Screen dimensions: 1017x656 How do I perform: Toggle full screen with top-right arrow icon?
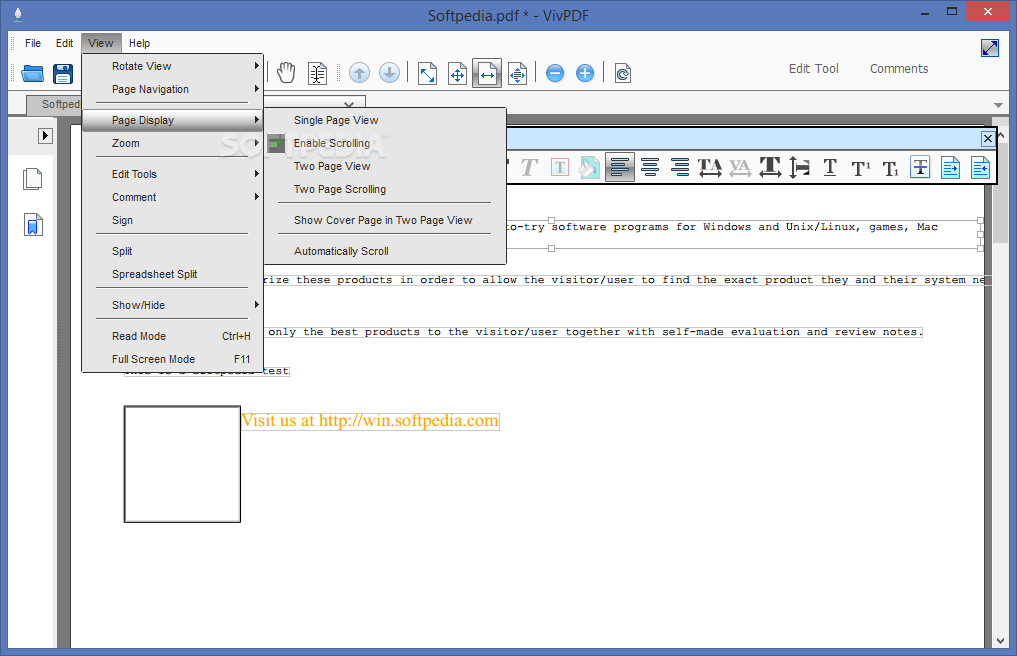990,48
